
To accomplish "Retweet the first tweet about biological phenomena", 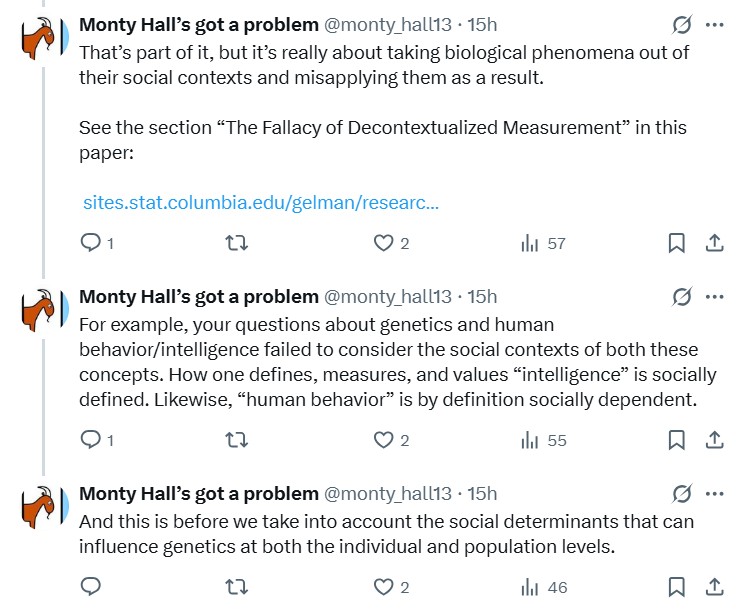I will [x=236, y=243].
